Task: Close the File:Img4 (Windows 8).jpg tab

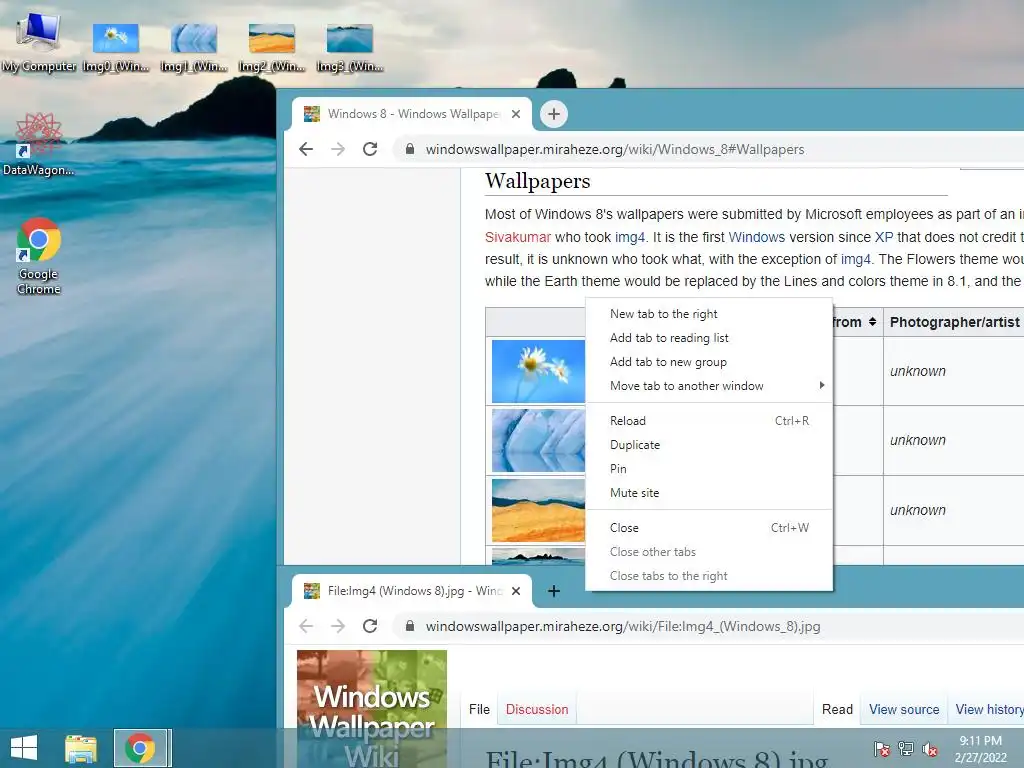Action: [x=516, y=591]
